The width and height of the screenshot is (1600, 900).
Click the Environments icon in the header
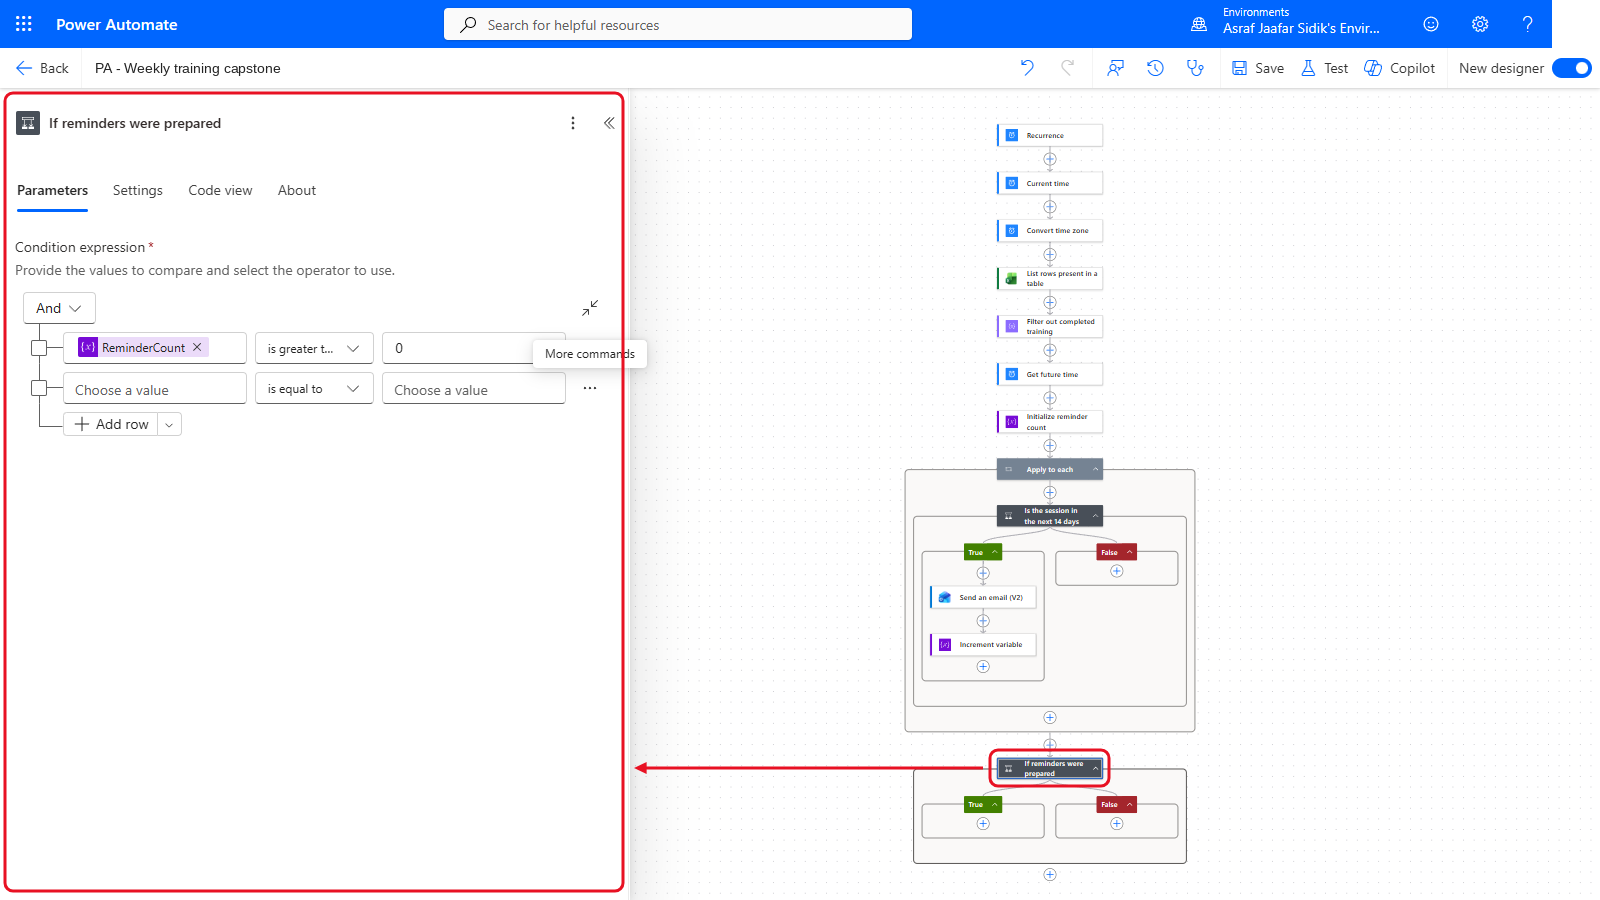click(x=1199, y=24)
